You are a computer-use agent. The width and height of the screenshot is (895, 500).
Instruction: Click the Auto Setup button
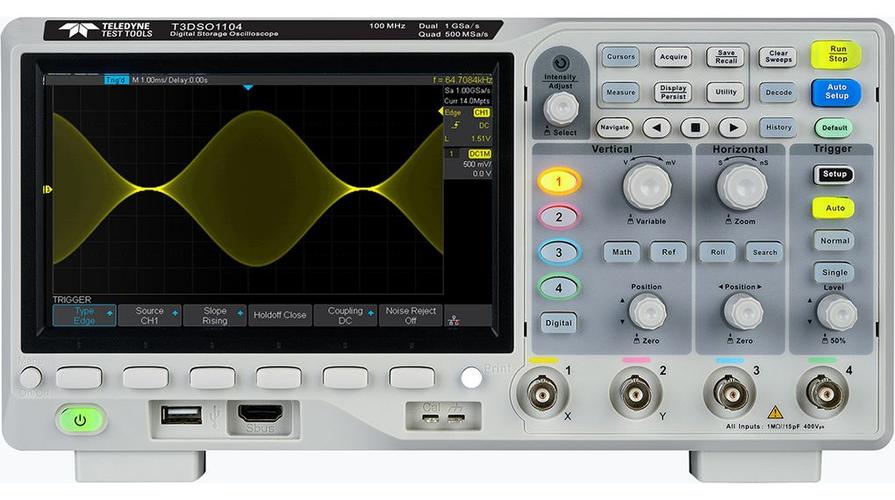click(836, 92)
